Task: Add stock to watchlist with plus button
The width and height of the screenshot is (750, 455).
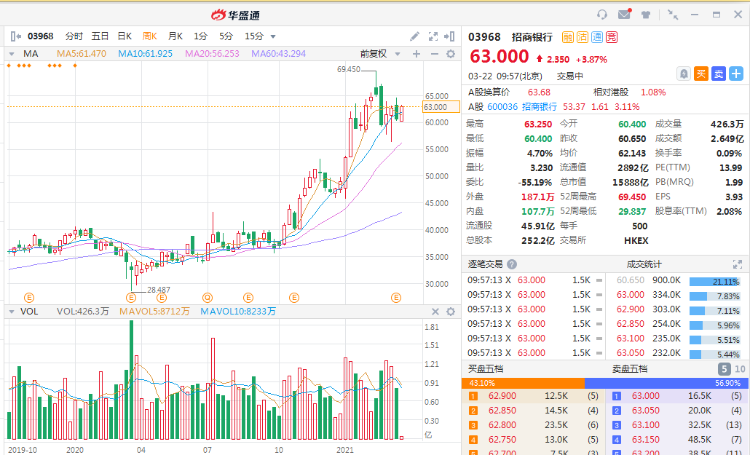Action: click(x=735, y=73)
